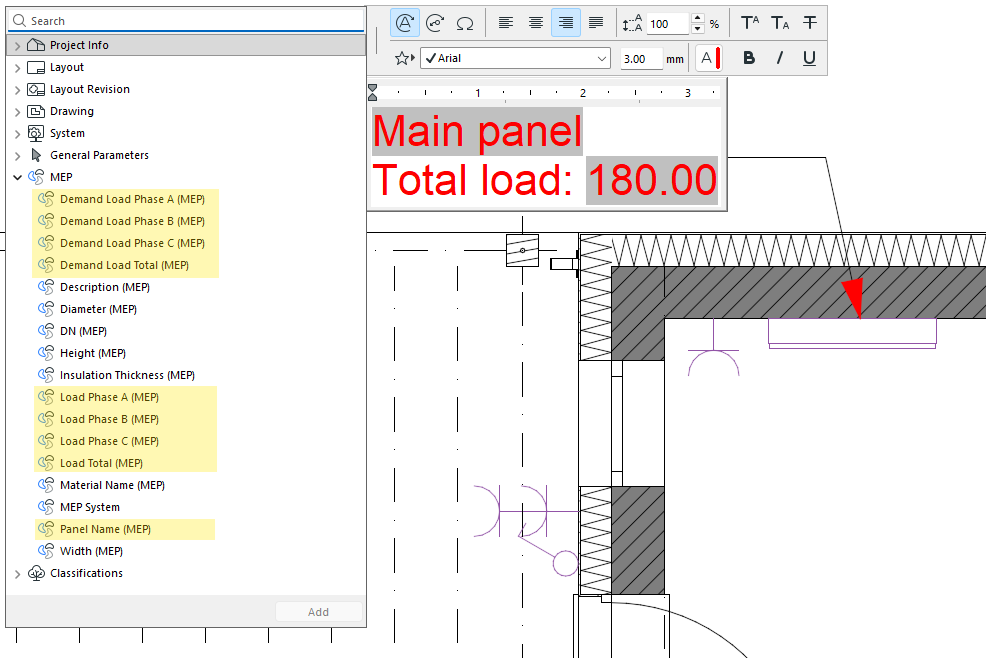Apply superscript formatting
The height and width of the screenshot is (658, 986).
click(750, 23)
